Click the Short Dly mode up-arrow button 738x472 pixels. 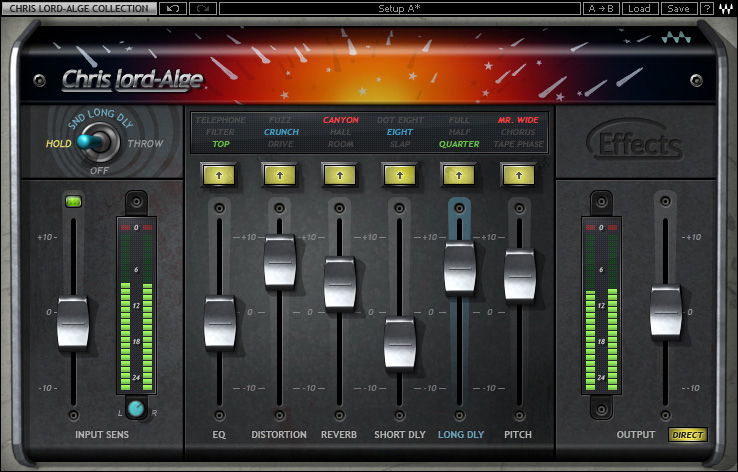400,176
